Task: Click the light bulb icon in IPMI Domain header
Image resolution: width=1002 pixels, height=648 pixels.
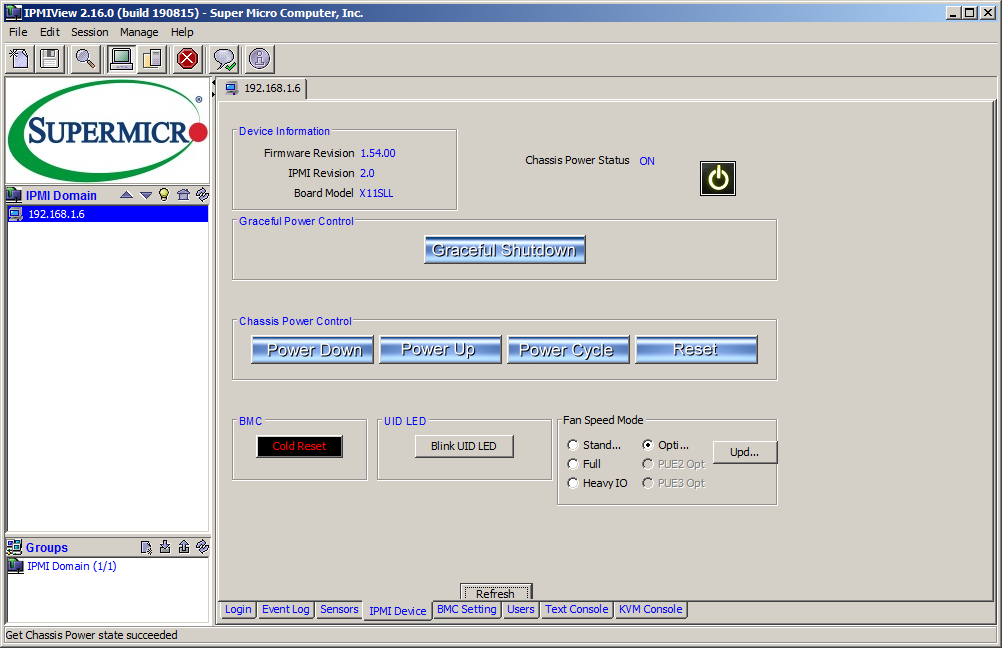Action: 164,195
